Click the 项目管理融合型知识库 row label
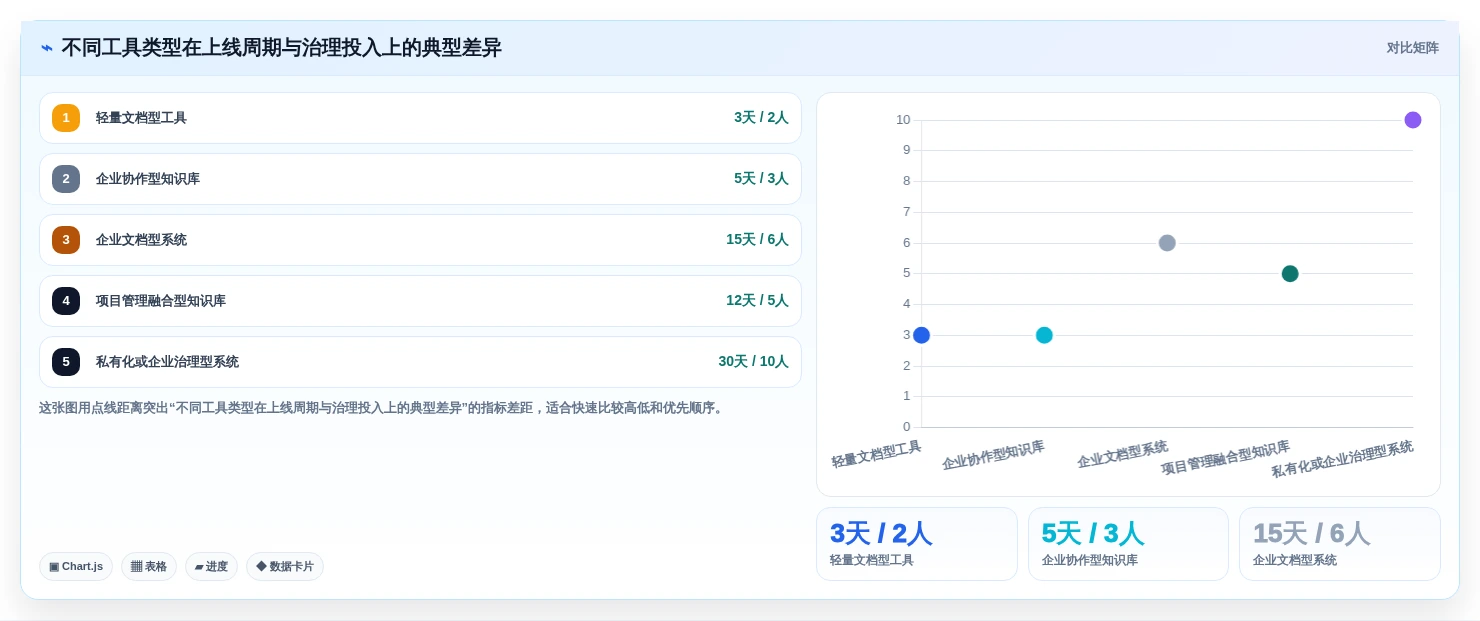The height and width of the screenshot is (621, 1480). click(161, 301)
